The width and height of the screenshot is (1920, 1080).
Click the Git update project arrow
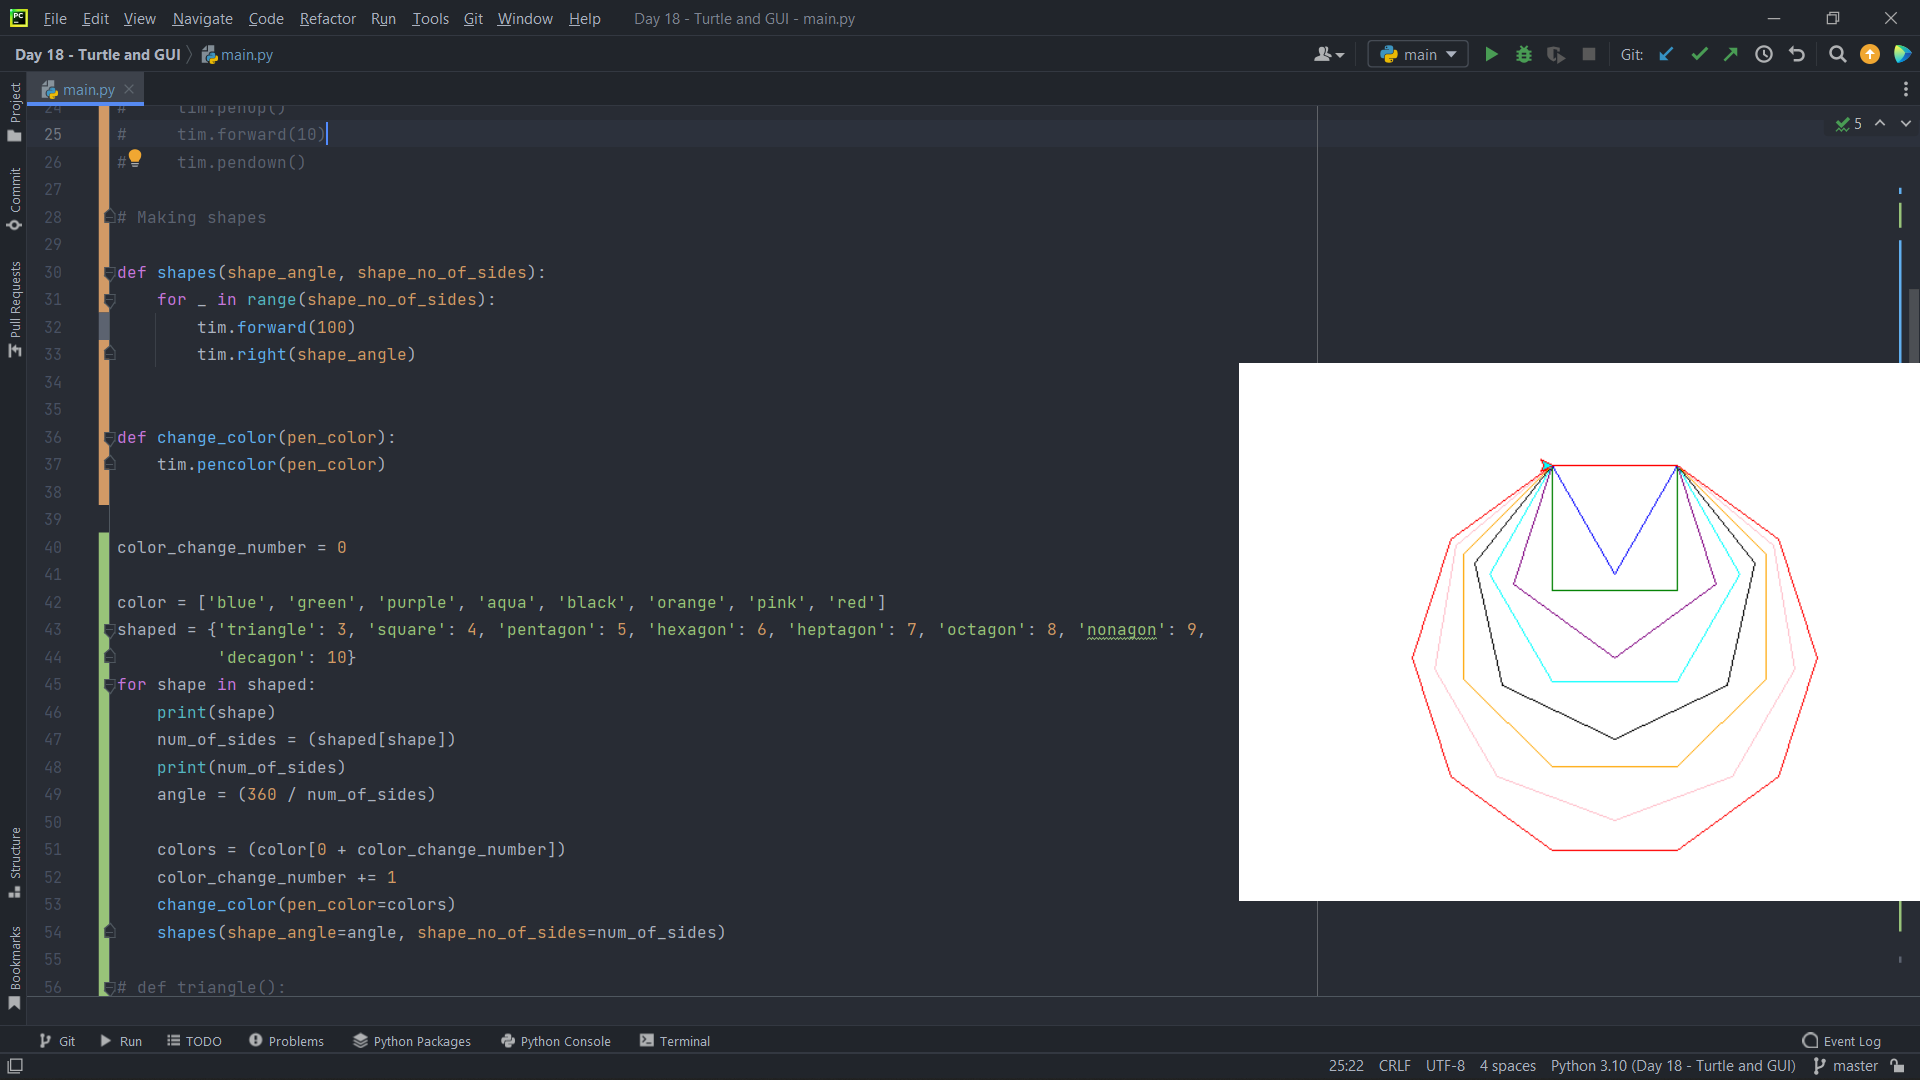[x=1666, y=55]
